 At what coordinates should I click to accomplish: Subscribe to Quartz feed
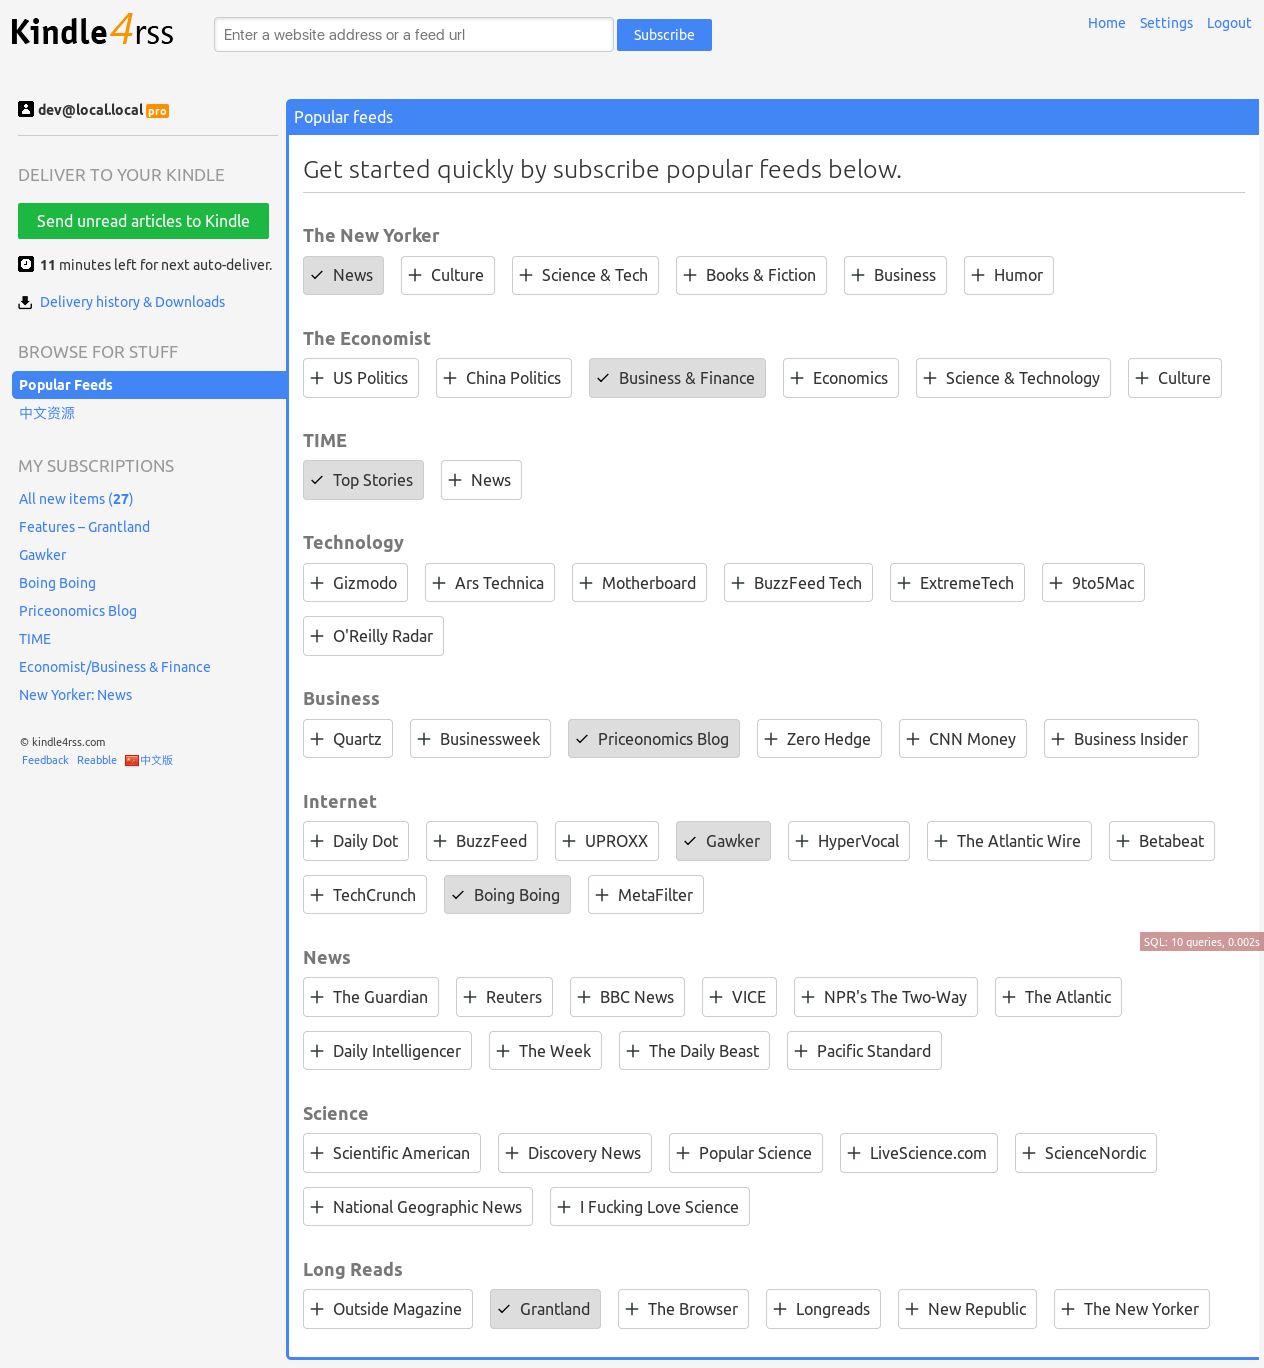(348, 739)
